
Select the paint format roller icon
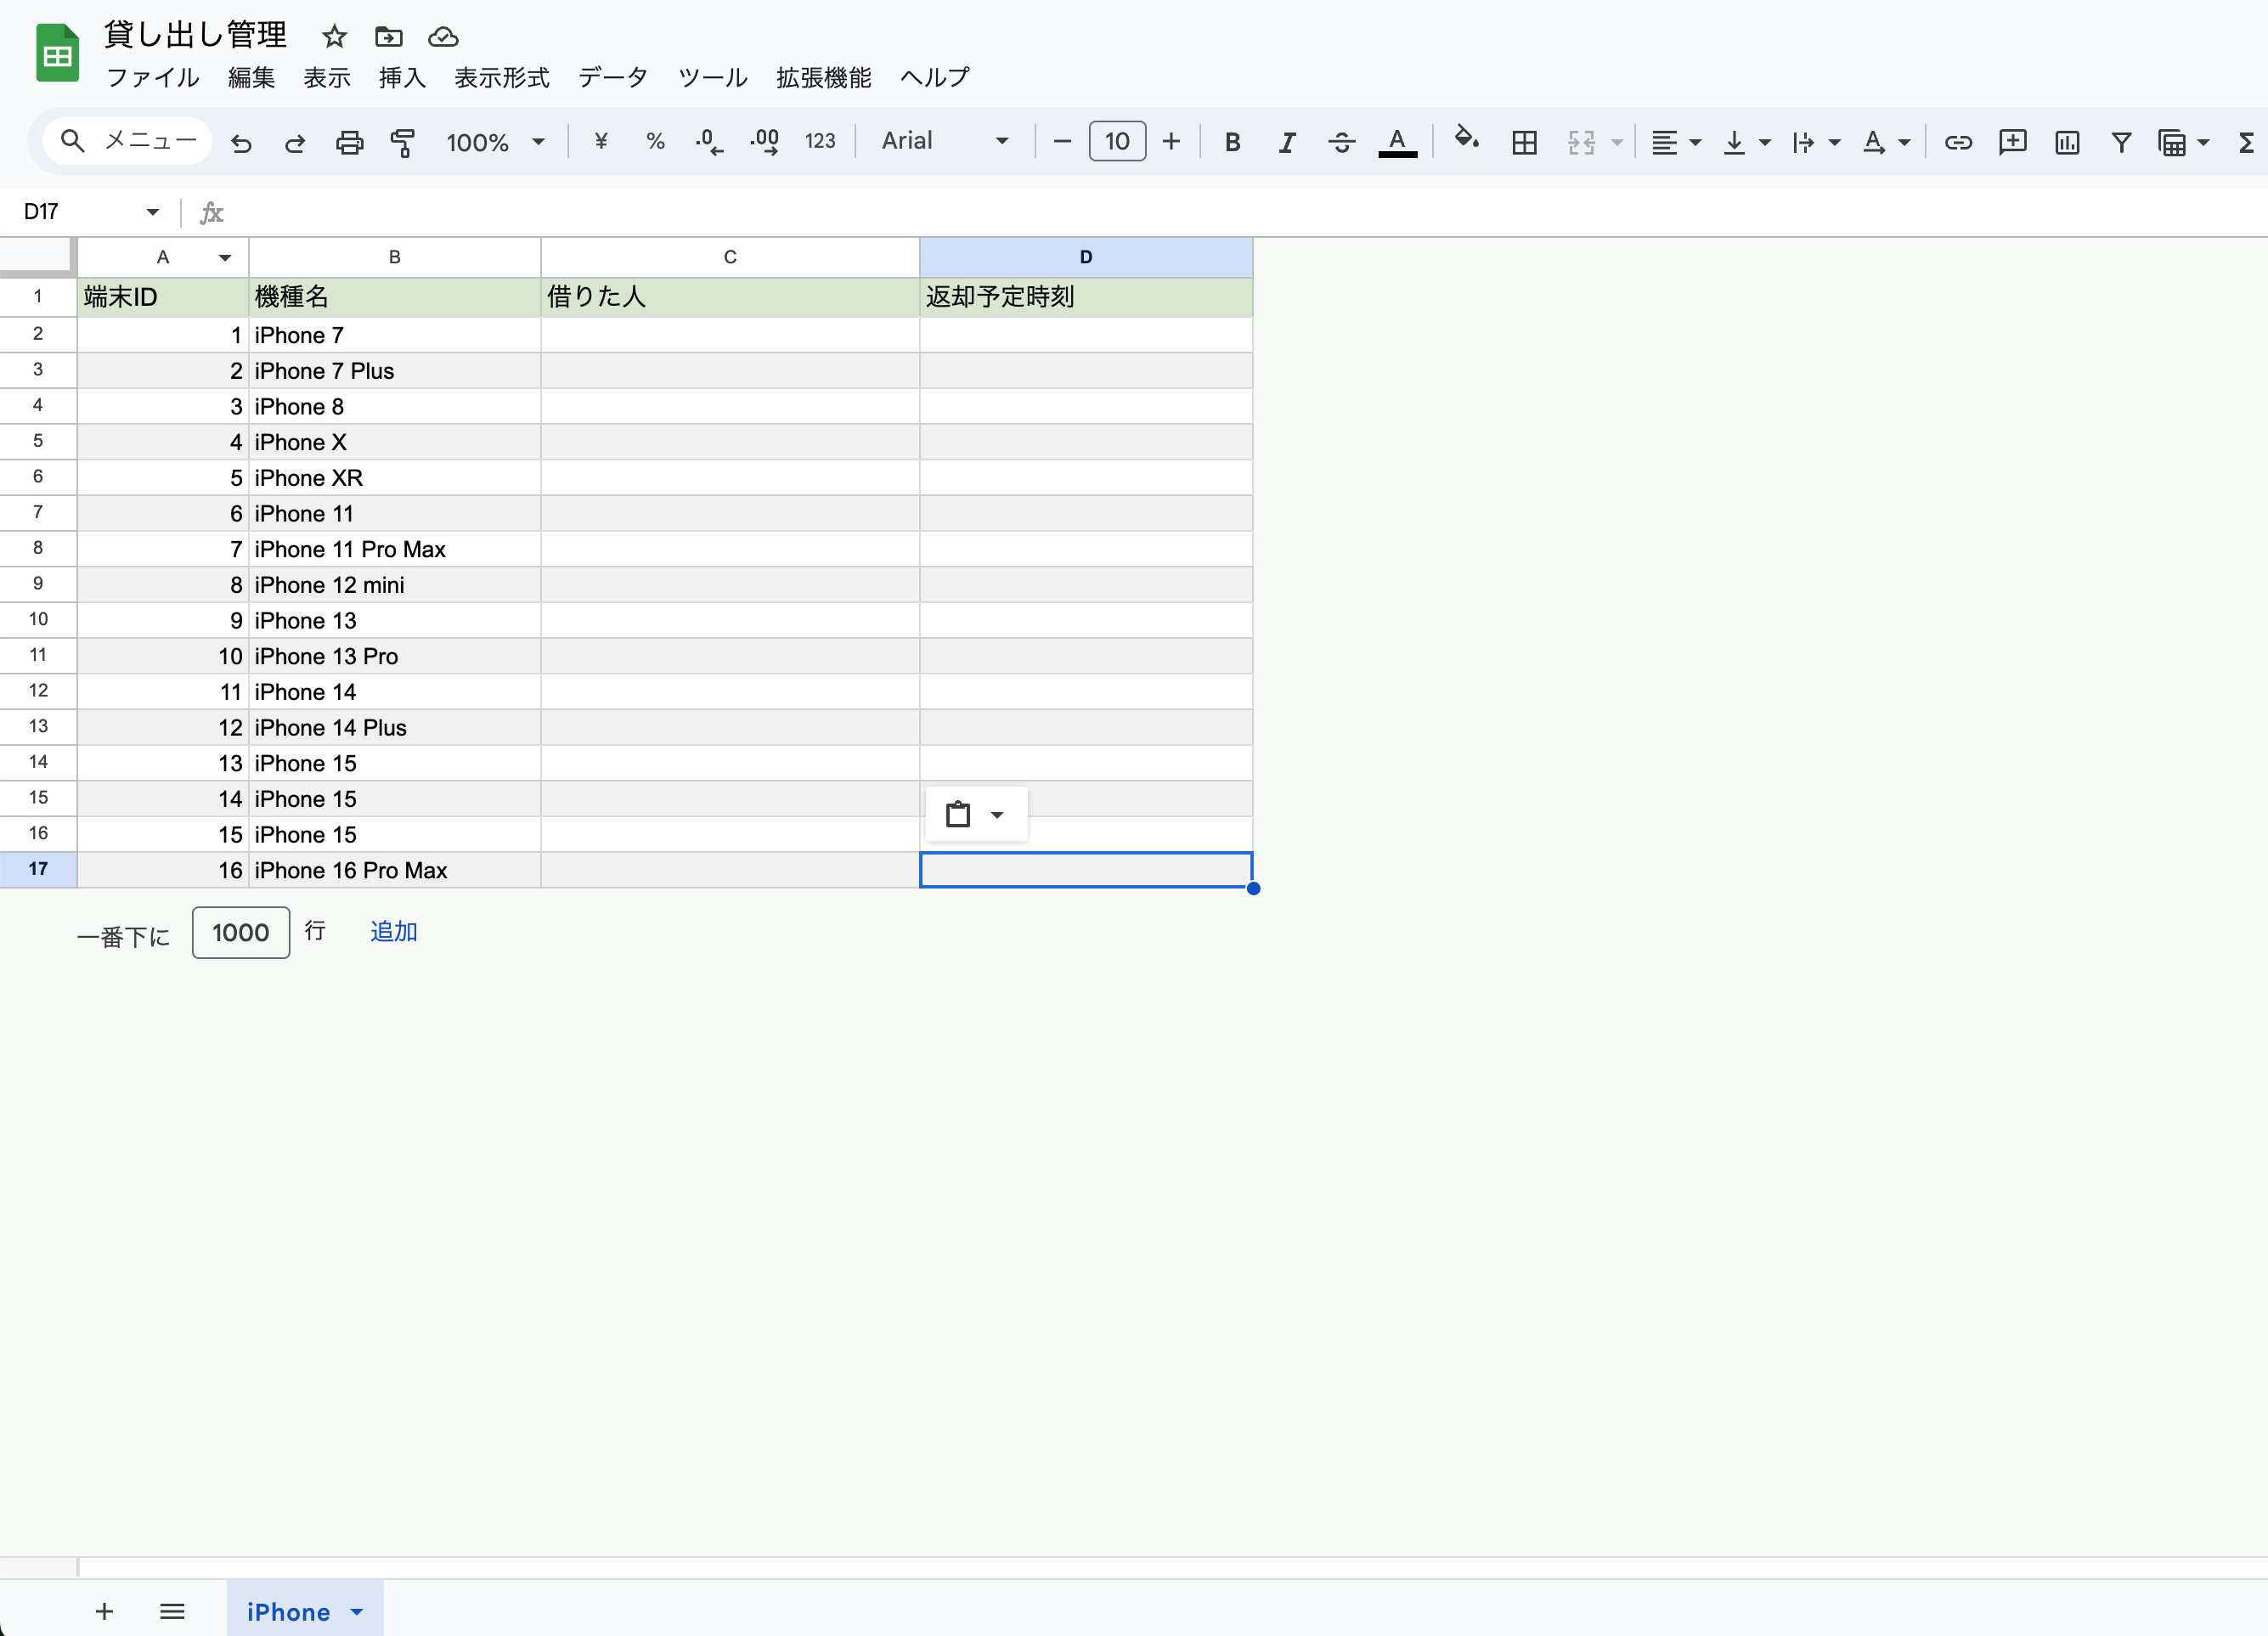point(403,143)
